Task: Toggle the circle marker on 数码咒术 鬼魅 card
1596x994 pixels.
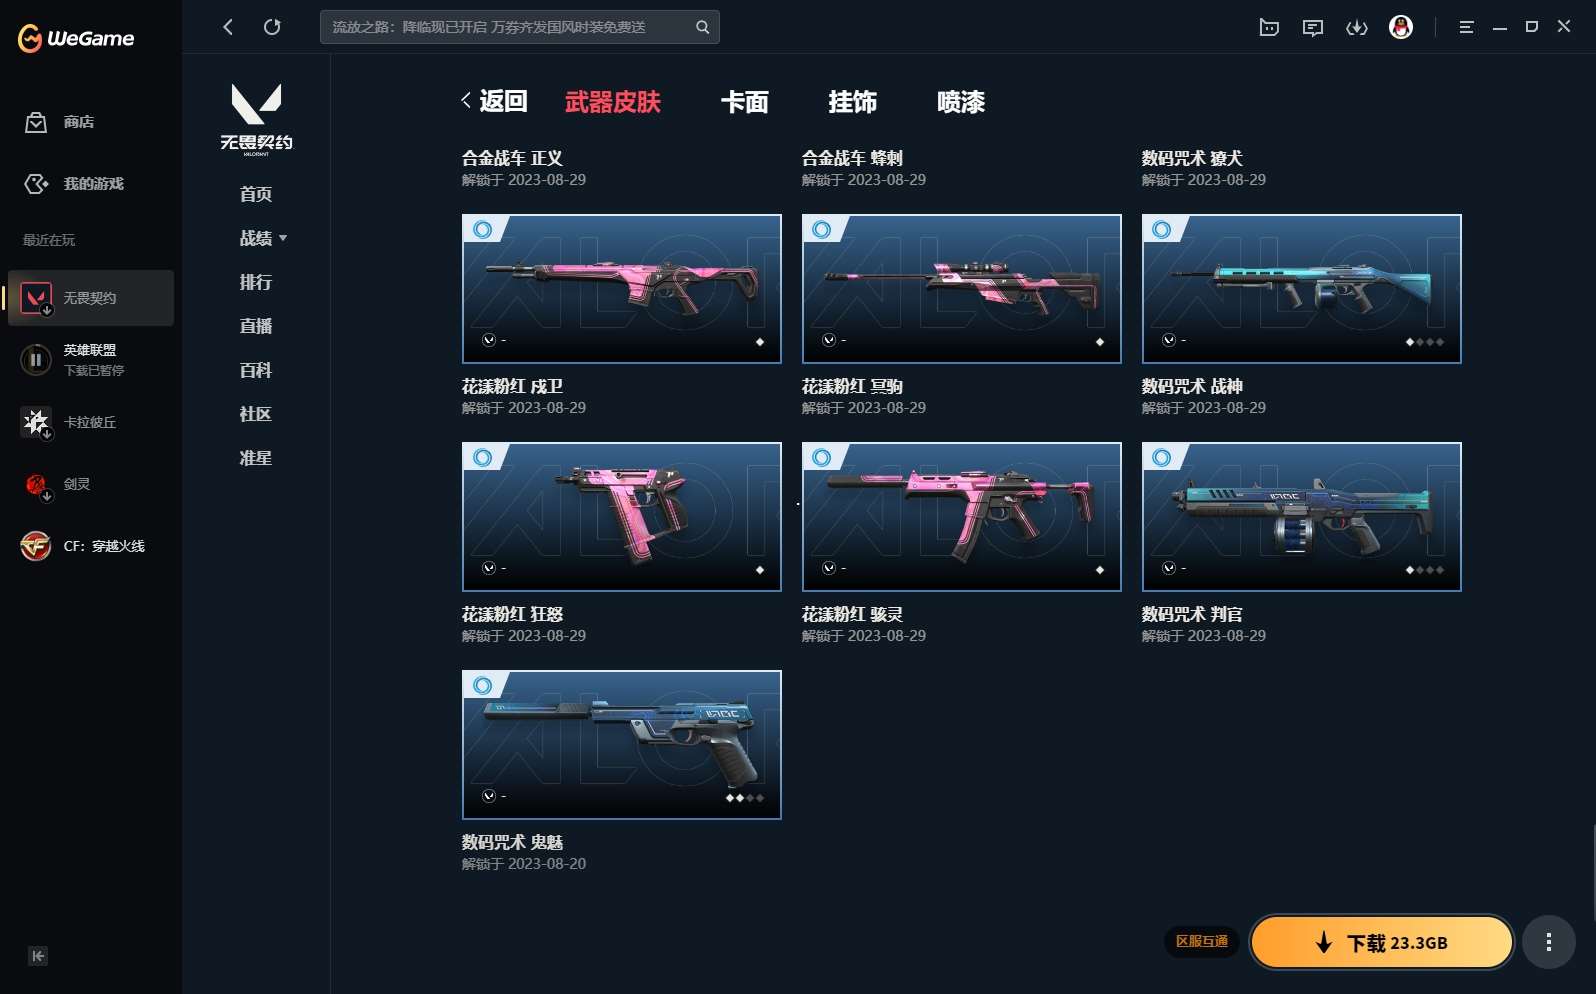Action: point(483,685)
